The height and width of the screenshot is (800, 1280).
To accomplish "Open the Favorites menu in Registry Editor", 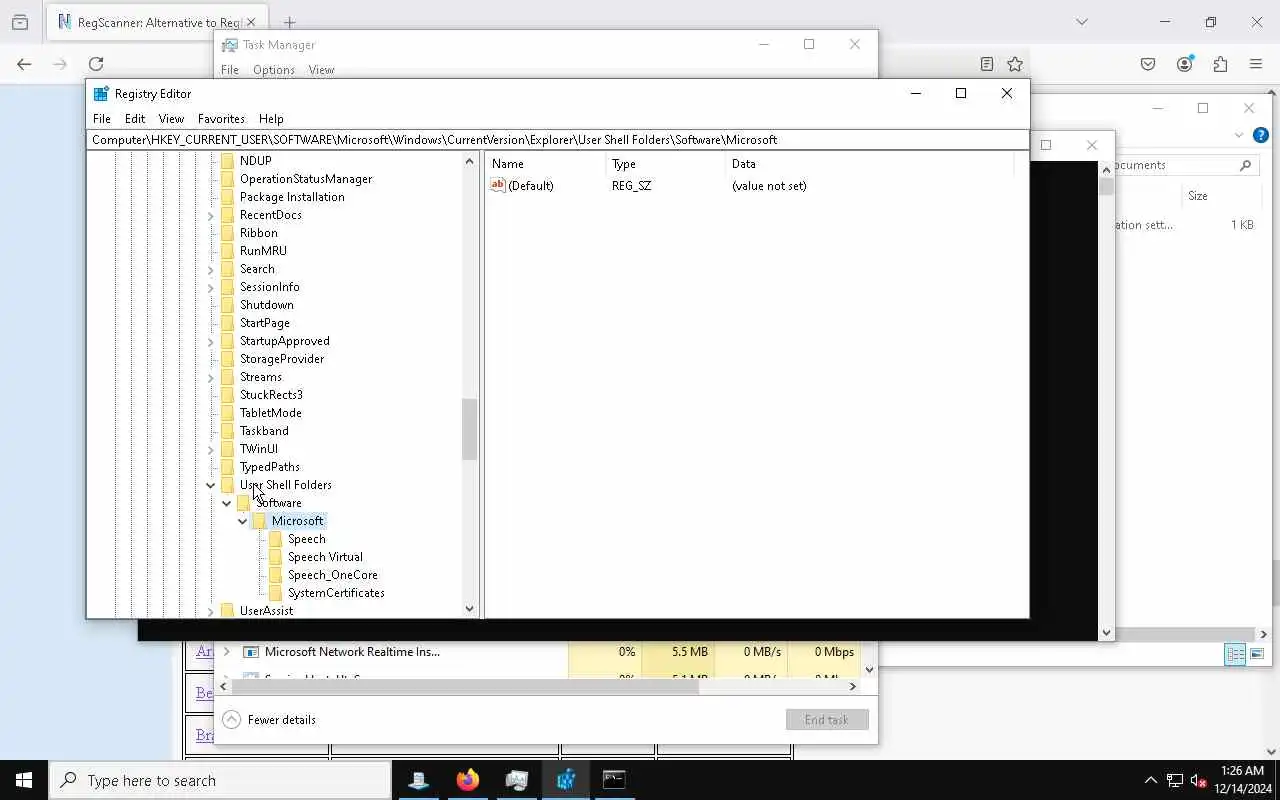I will pos(221,118).
